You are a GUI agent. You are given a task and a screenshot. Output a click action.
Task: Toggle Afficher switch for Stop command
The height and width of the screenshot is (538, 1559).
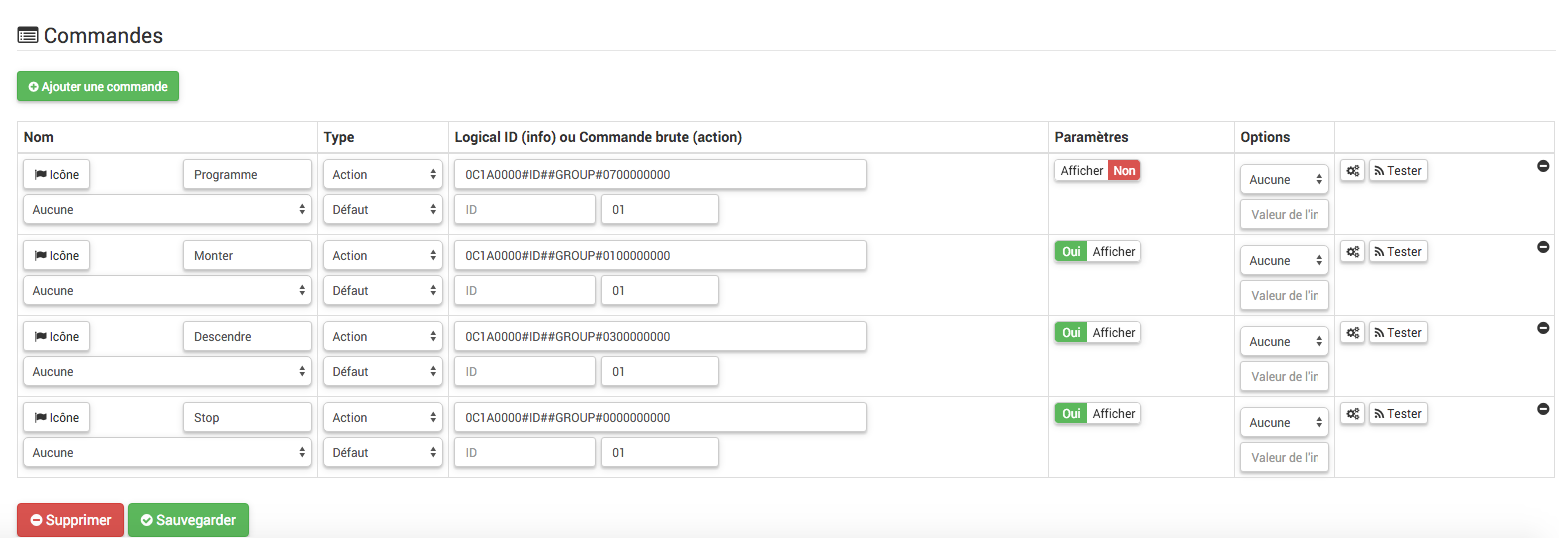pyautogui.click(x=1097, y=414)
